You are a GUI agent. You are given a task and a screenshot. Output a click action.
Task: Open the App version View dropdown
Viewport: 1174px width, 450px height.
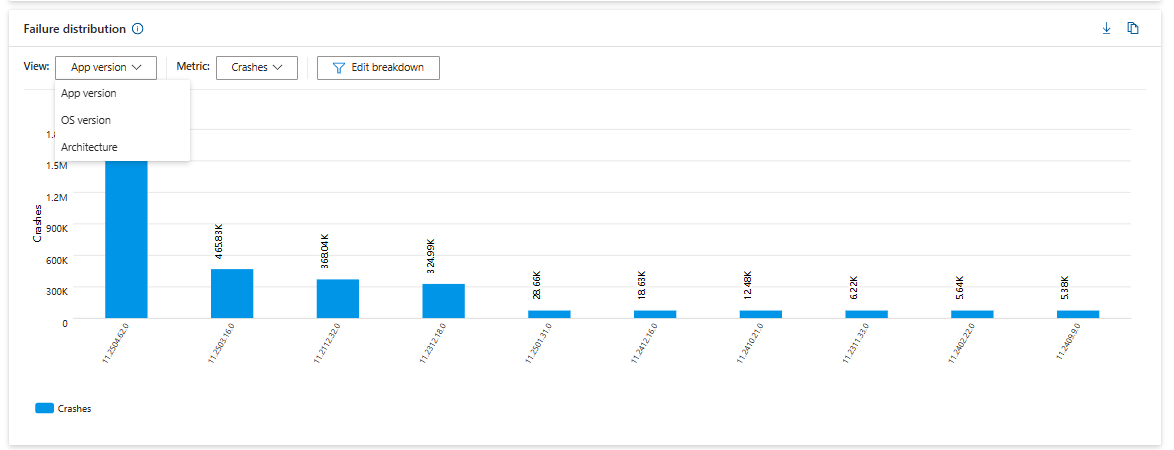pos(106,67)
